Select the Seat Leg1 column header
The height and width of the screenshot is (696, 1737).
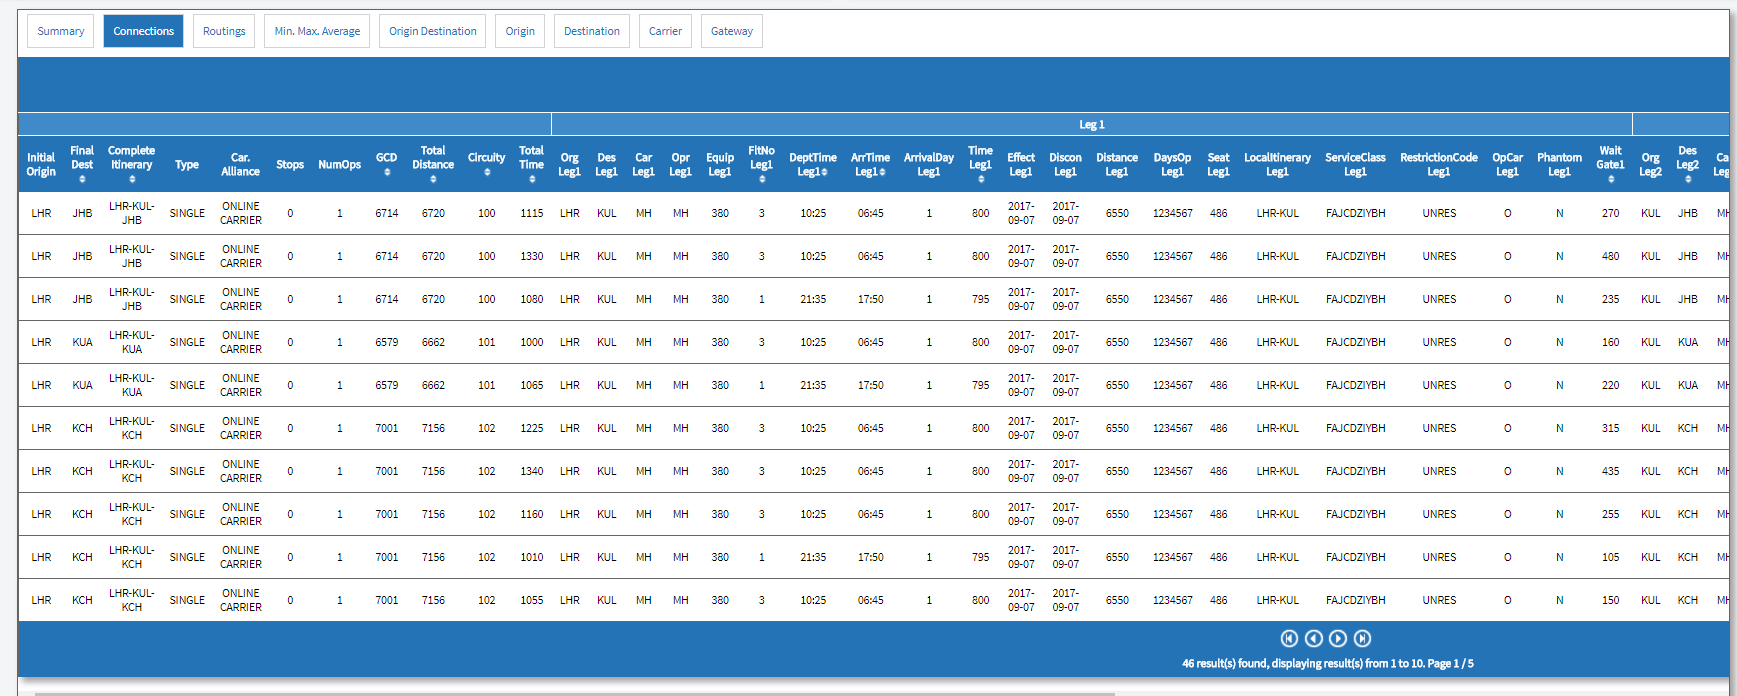(x=1219, y=164)
